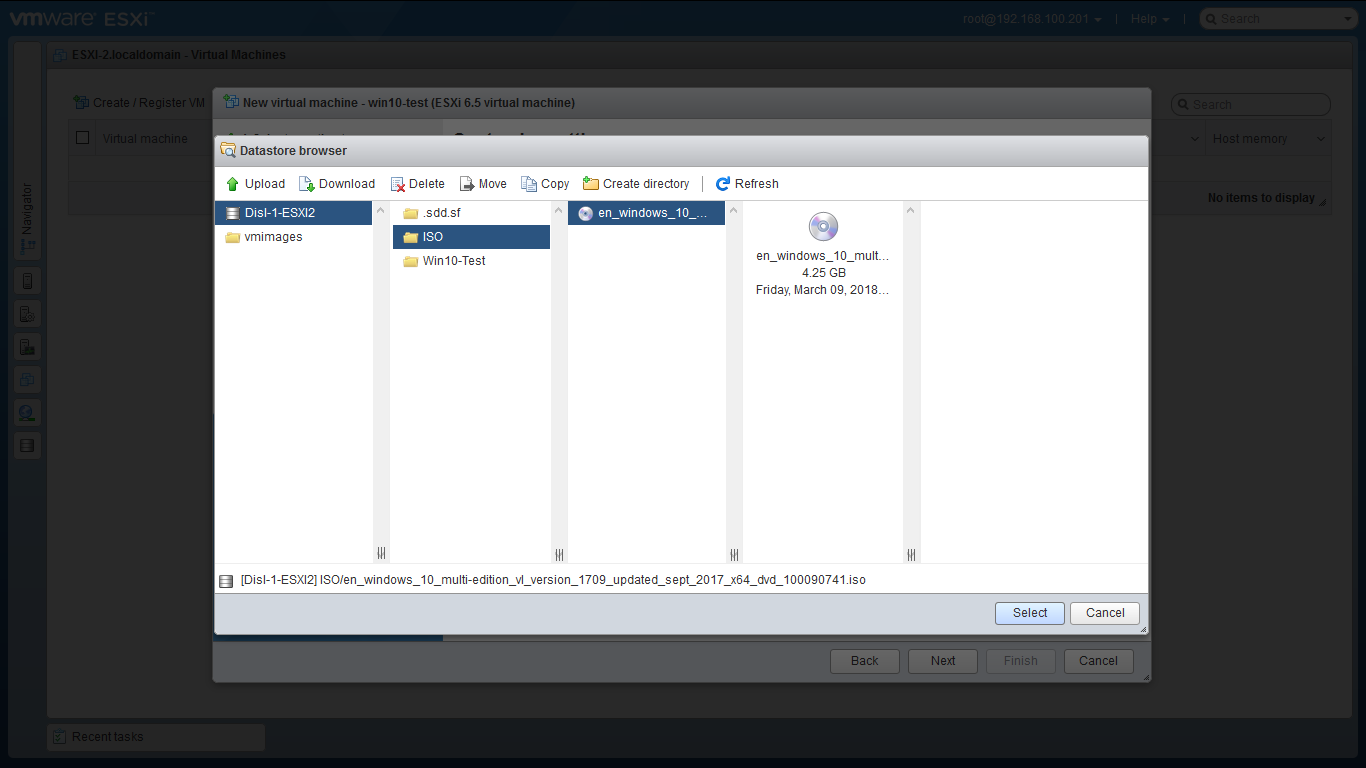The height and width of the screenshot is (768, 1366).
Task: Toggle the select-all virtual machines checkbox
Action: coord(82,138)
